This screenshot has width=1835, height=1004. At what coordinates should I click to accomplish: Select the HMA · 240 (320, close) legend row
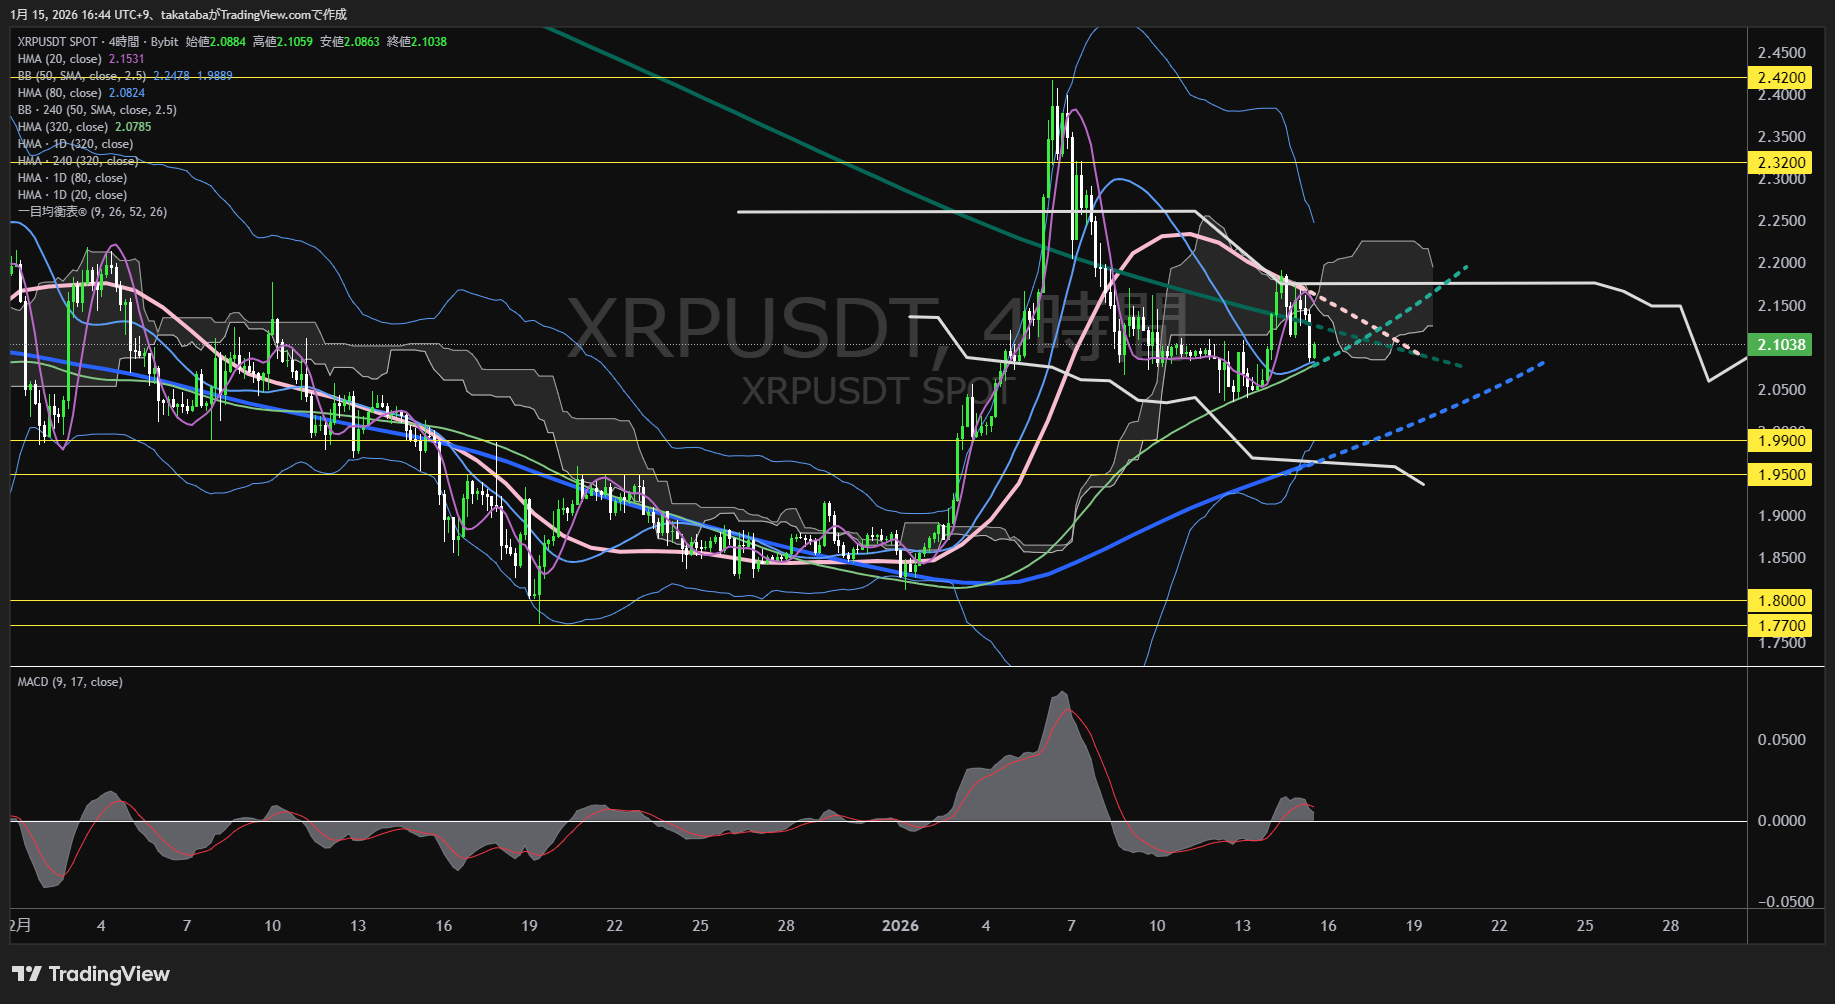click(78, 161)
